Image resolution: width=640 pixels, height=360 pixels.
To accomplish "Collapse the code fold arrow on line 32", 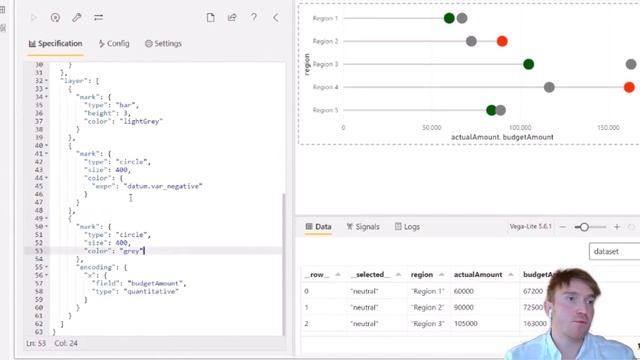I will (46, 81).
